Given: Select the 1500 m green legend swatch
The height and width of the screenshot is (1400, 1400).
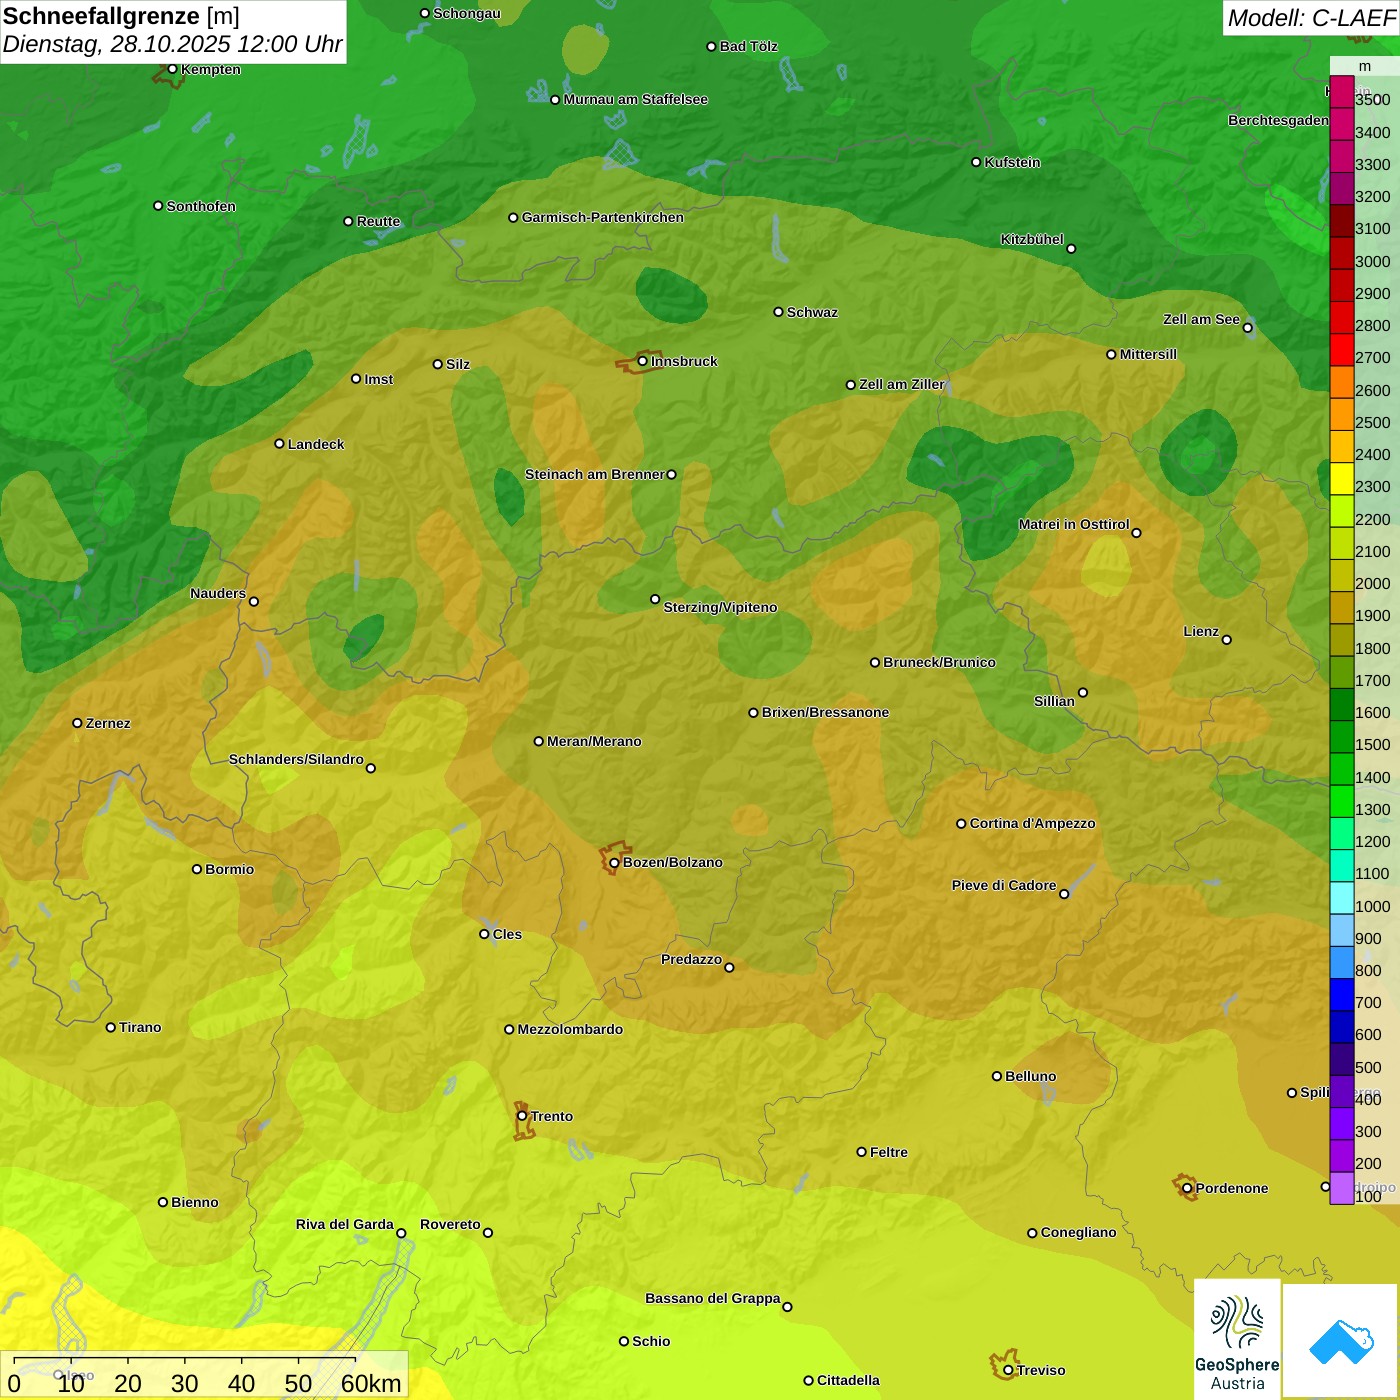Looking at the screenshot, I should click(x=1341, y=737).
